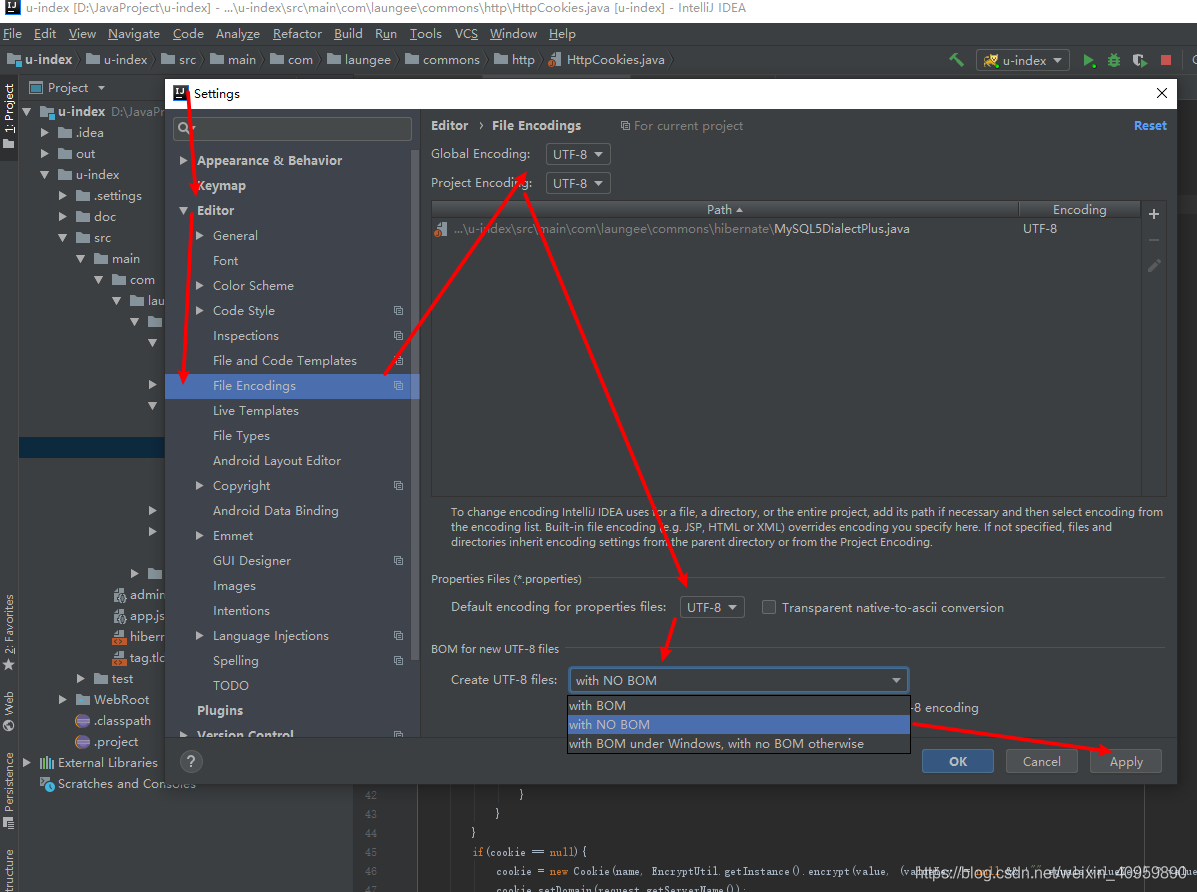The width and height of the screenshot is (1197, 892).
Task: Click the Build project hammer icon
Action: pyautogui.click(x=956, y=60)
